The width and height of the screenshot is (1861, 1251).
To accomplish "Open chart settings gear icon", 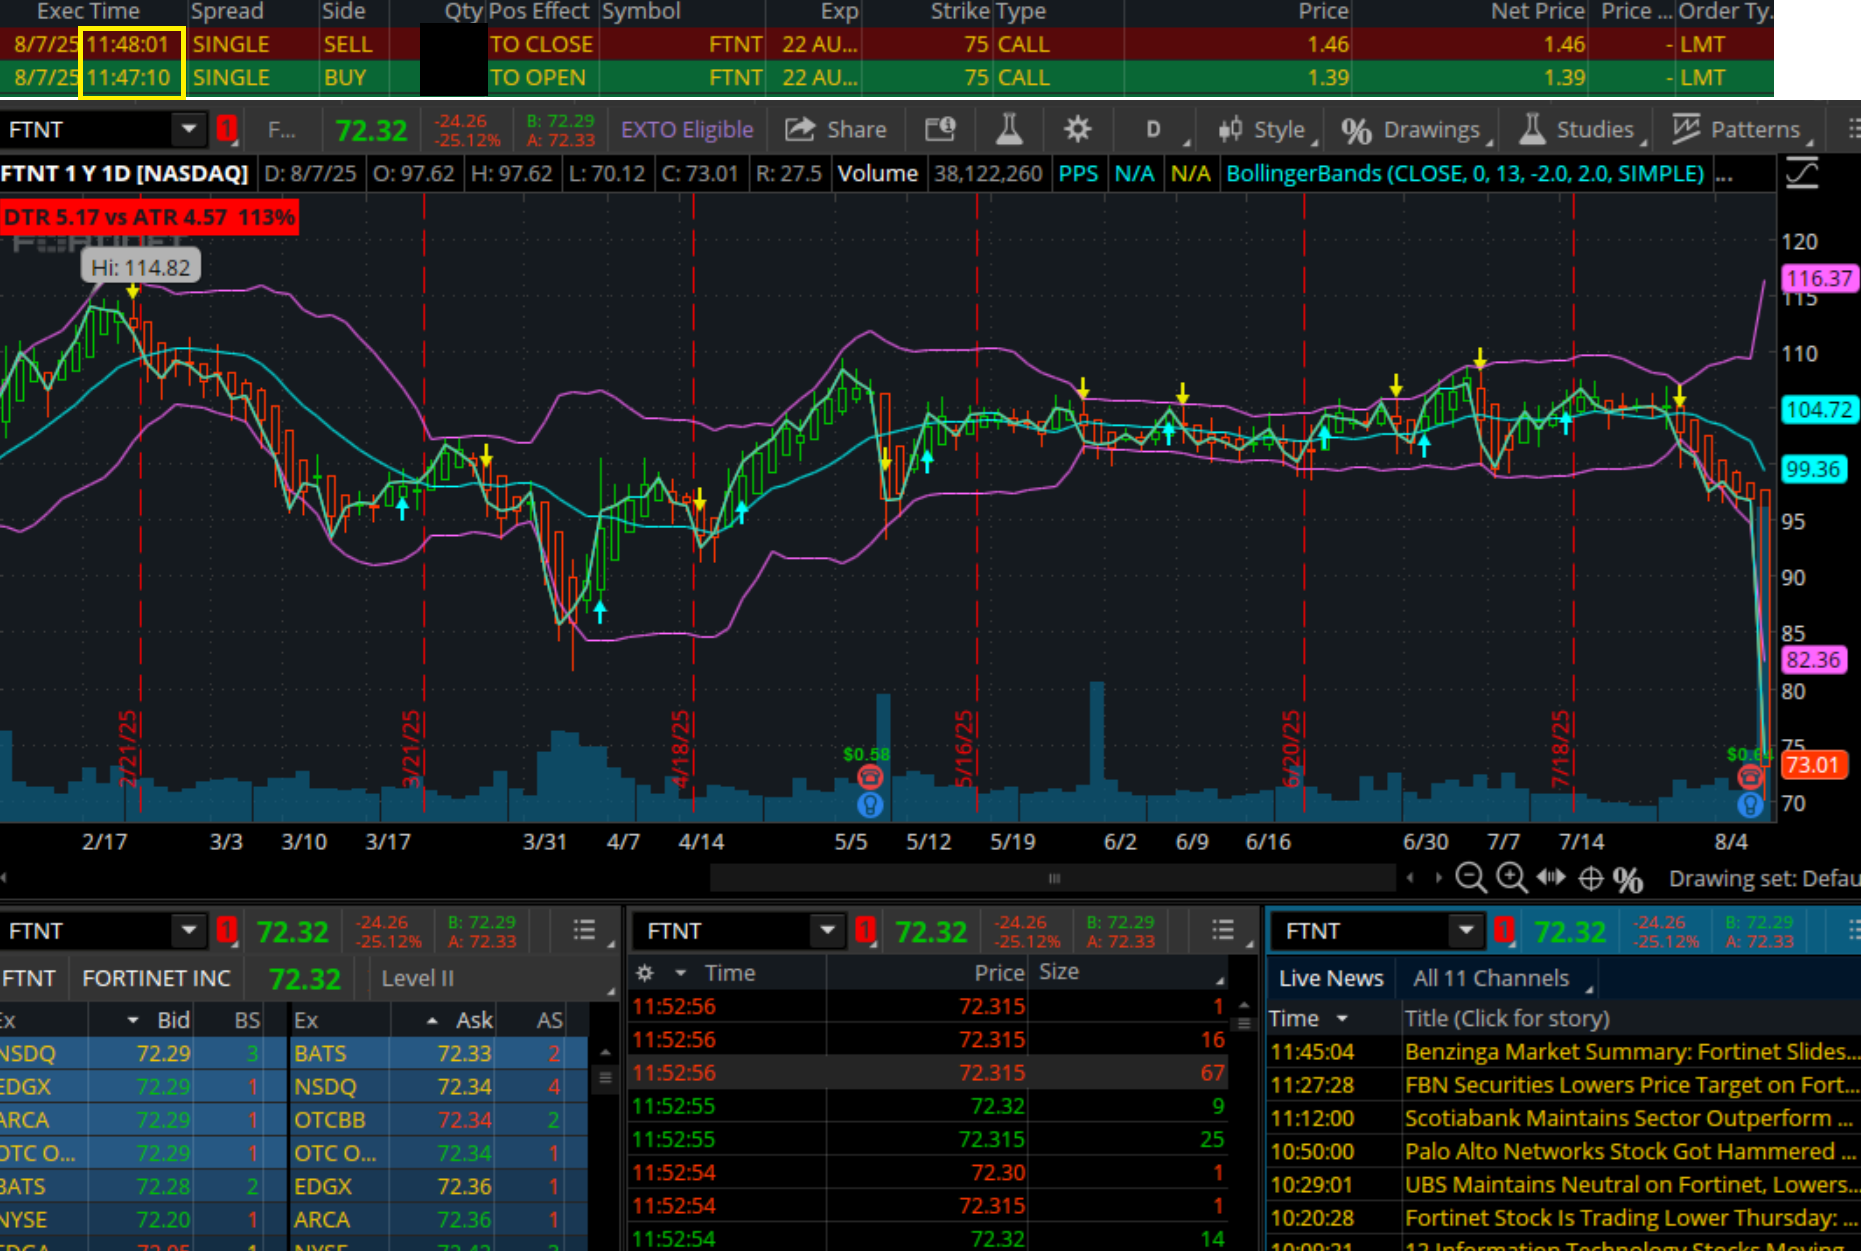I will pyautogui.click(x=1077, y=130).
